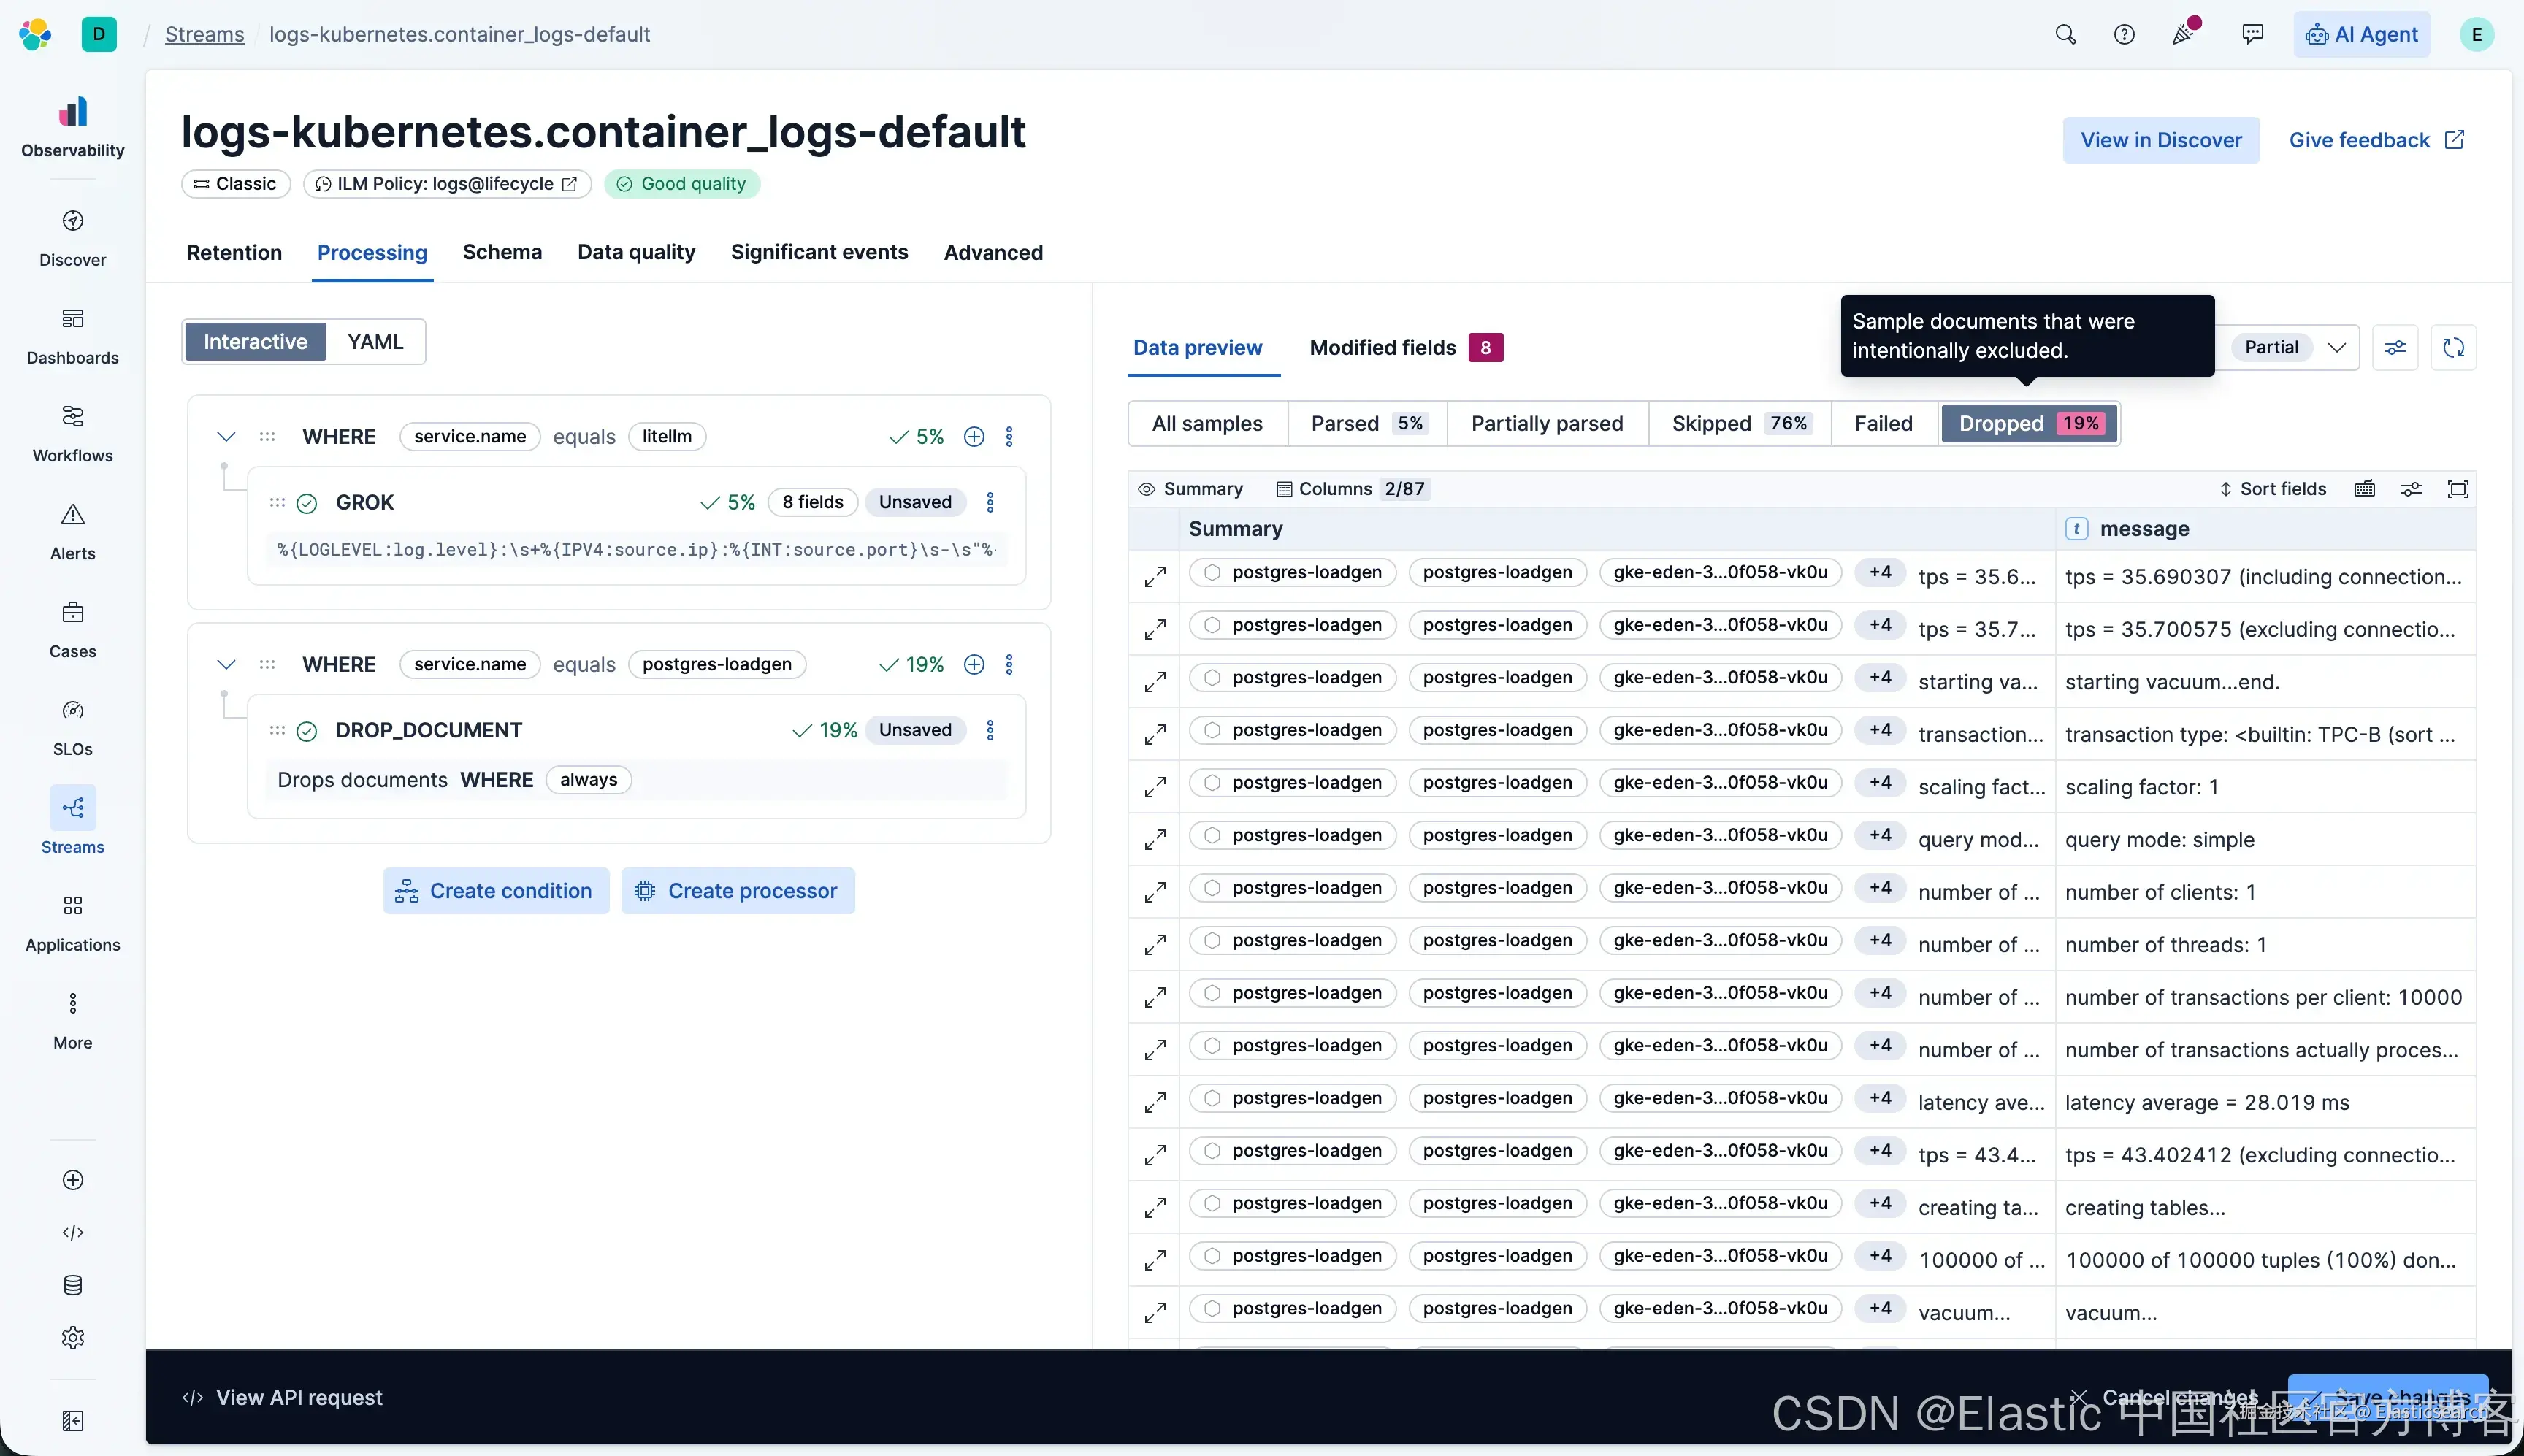This screenshot has height=1456, width=2524.
Task: Click the View in Discover button
Action: pyautogui.click(x=2160, y=141)
